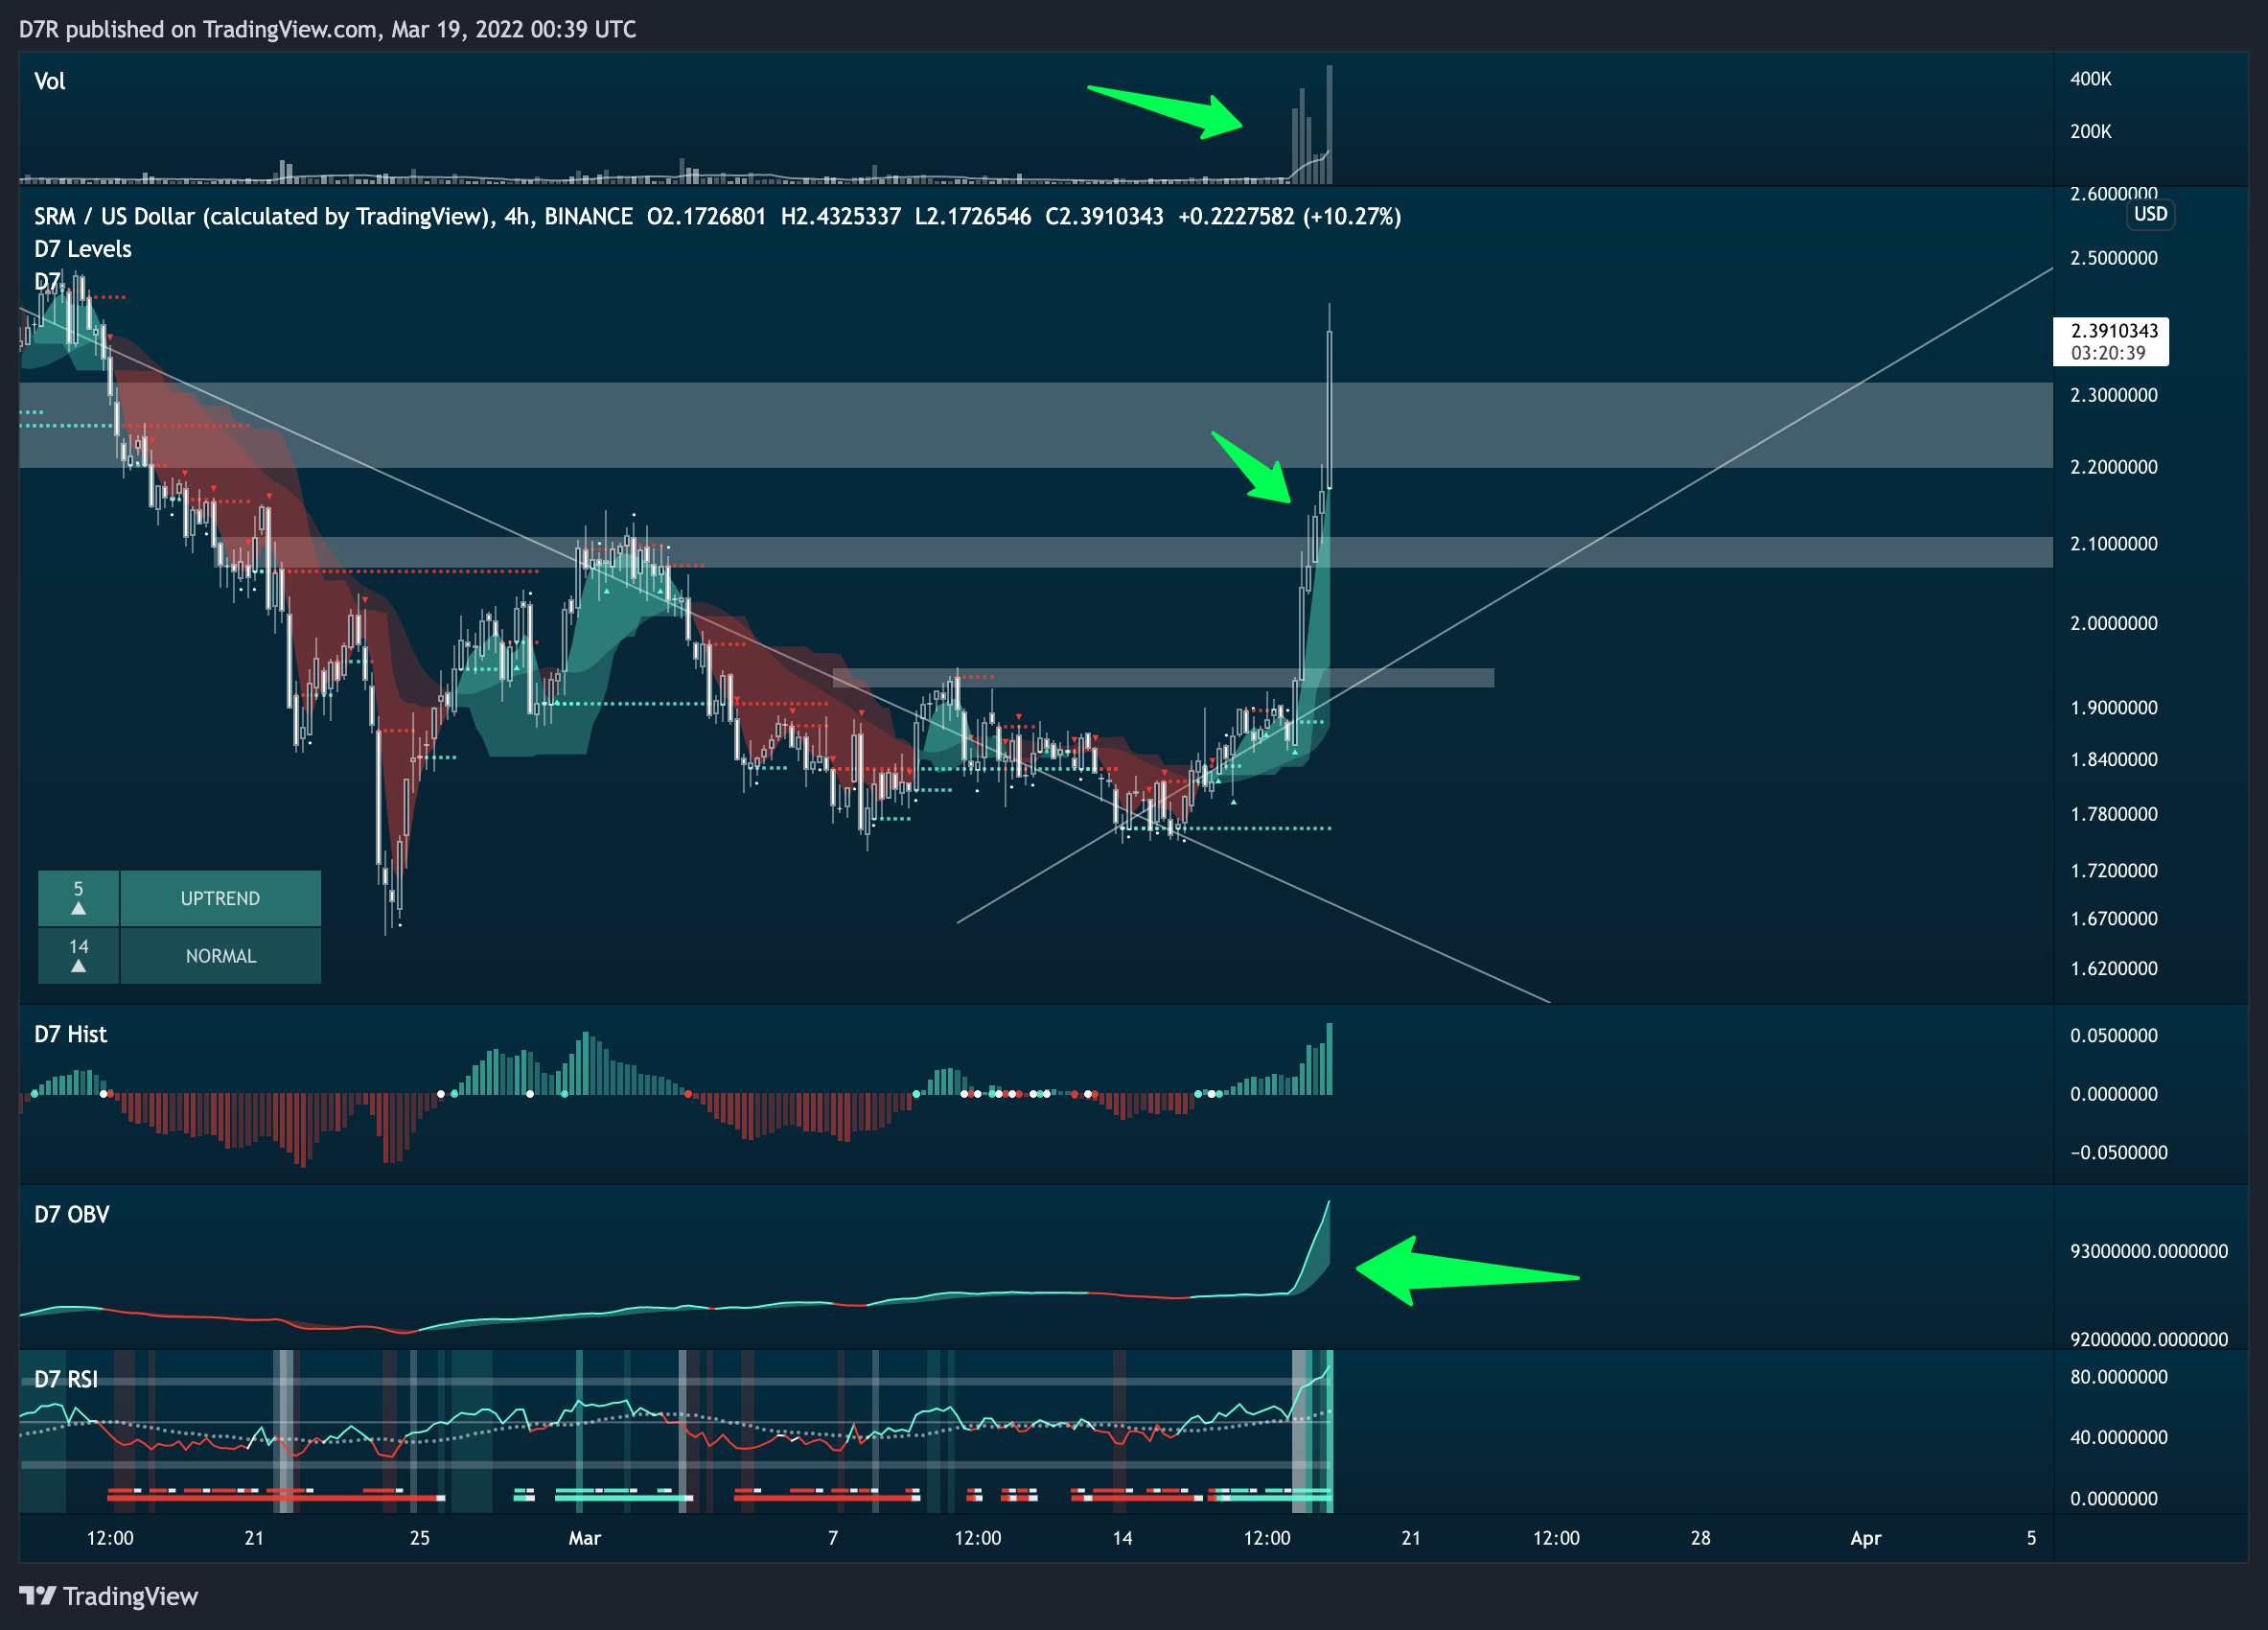Click the USD currency badge
Image resolution: width=2268 pixels, height=1630 pixels.
[2150, 214]
